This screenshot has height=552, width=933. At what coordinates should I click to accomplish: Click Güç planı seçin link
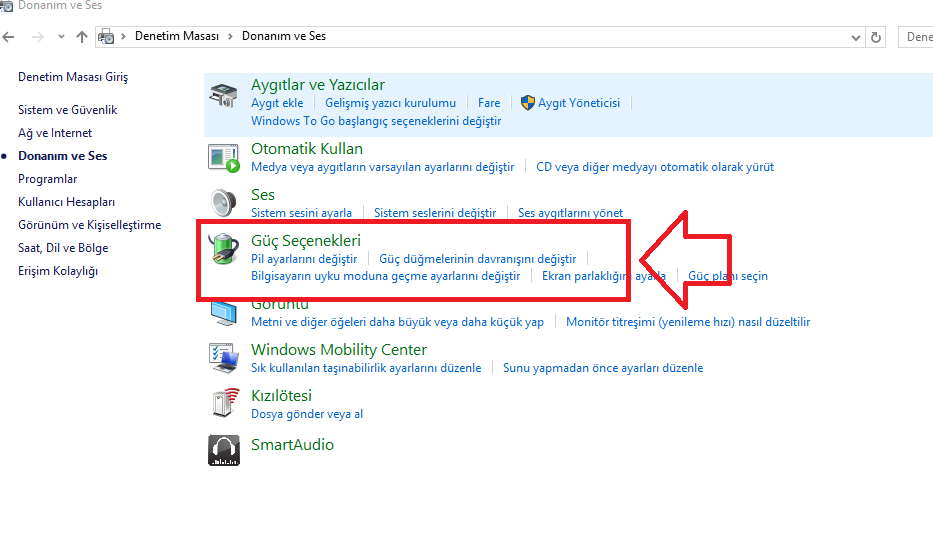728,276
